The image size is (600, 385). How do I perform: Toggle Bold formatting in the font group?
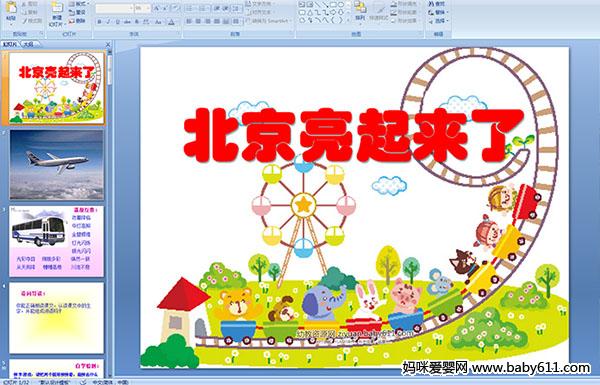click(x=99, y=22)
